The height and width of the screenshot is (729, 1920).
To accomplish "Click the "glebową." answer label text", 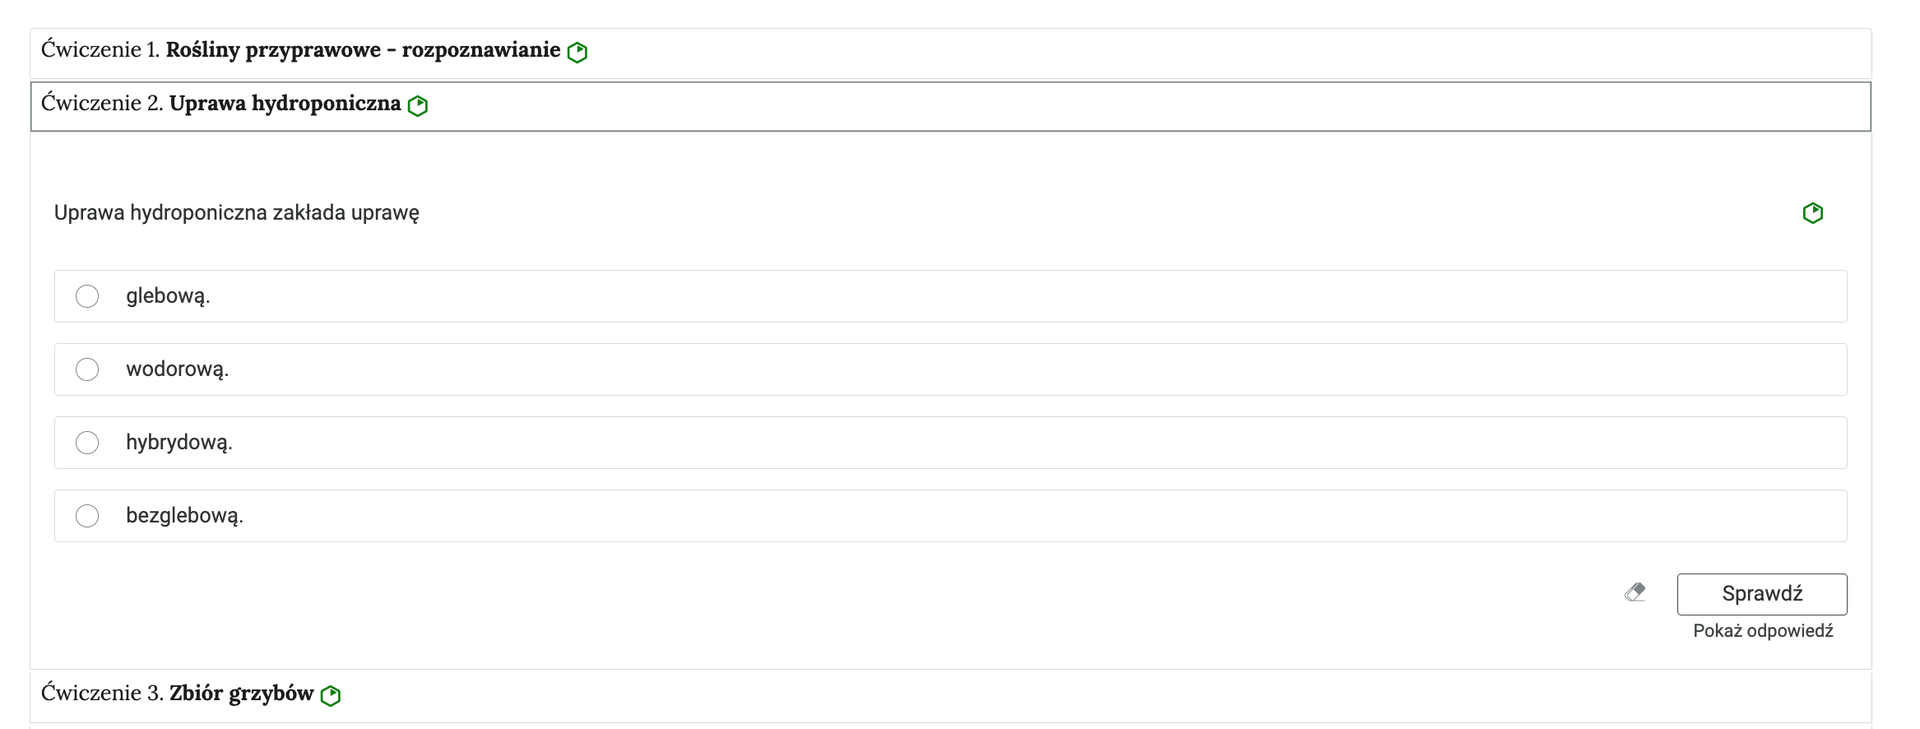I will 168,296.
